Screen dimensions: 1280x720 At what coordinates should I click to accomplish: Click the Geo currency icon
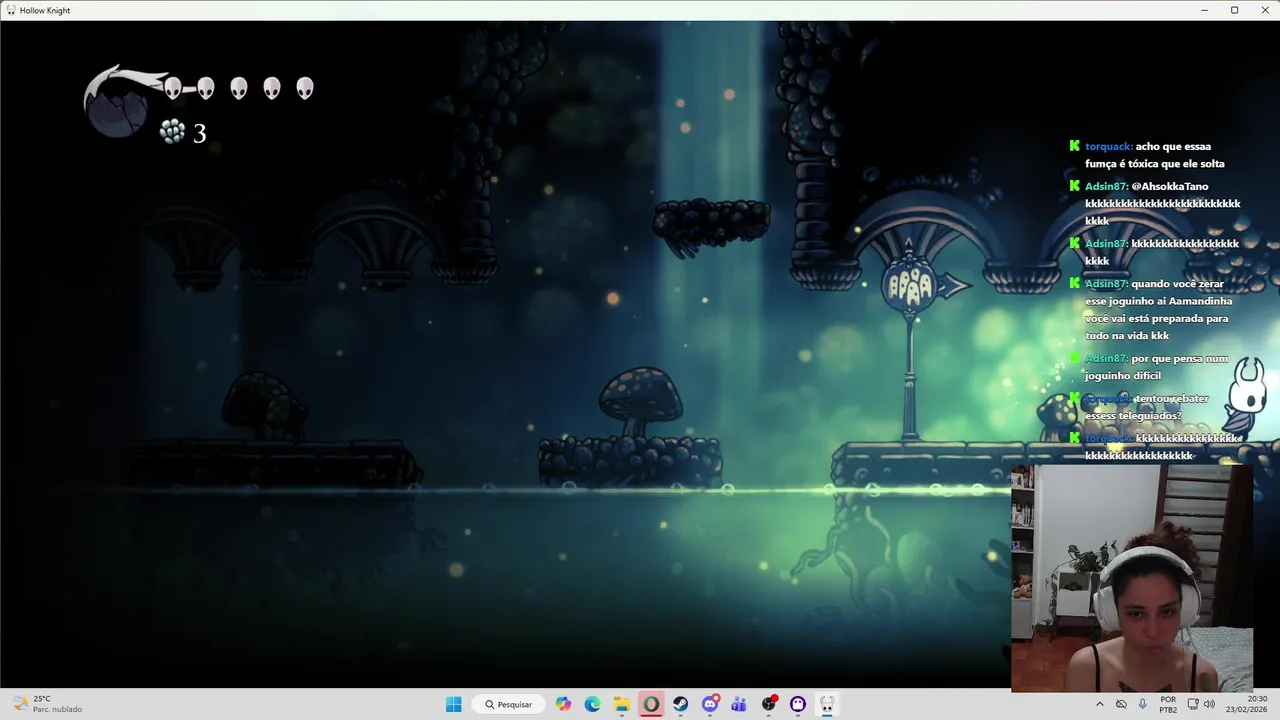[172, 131]
